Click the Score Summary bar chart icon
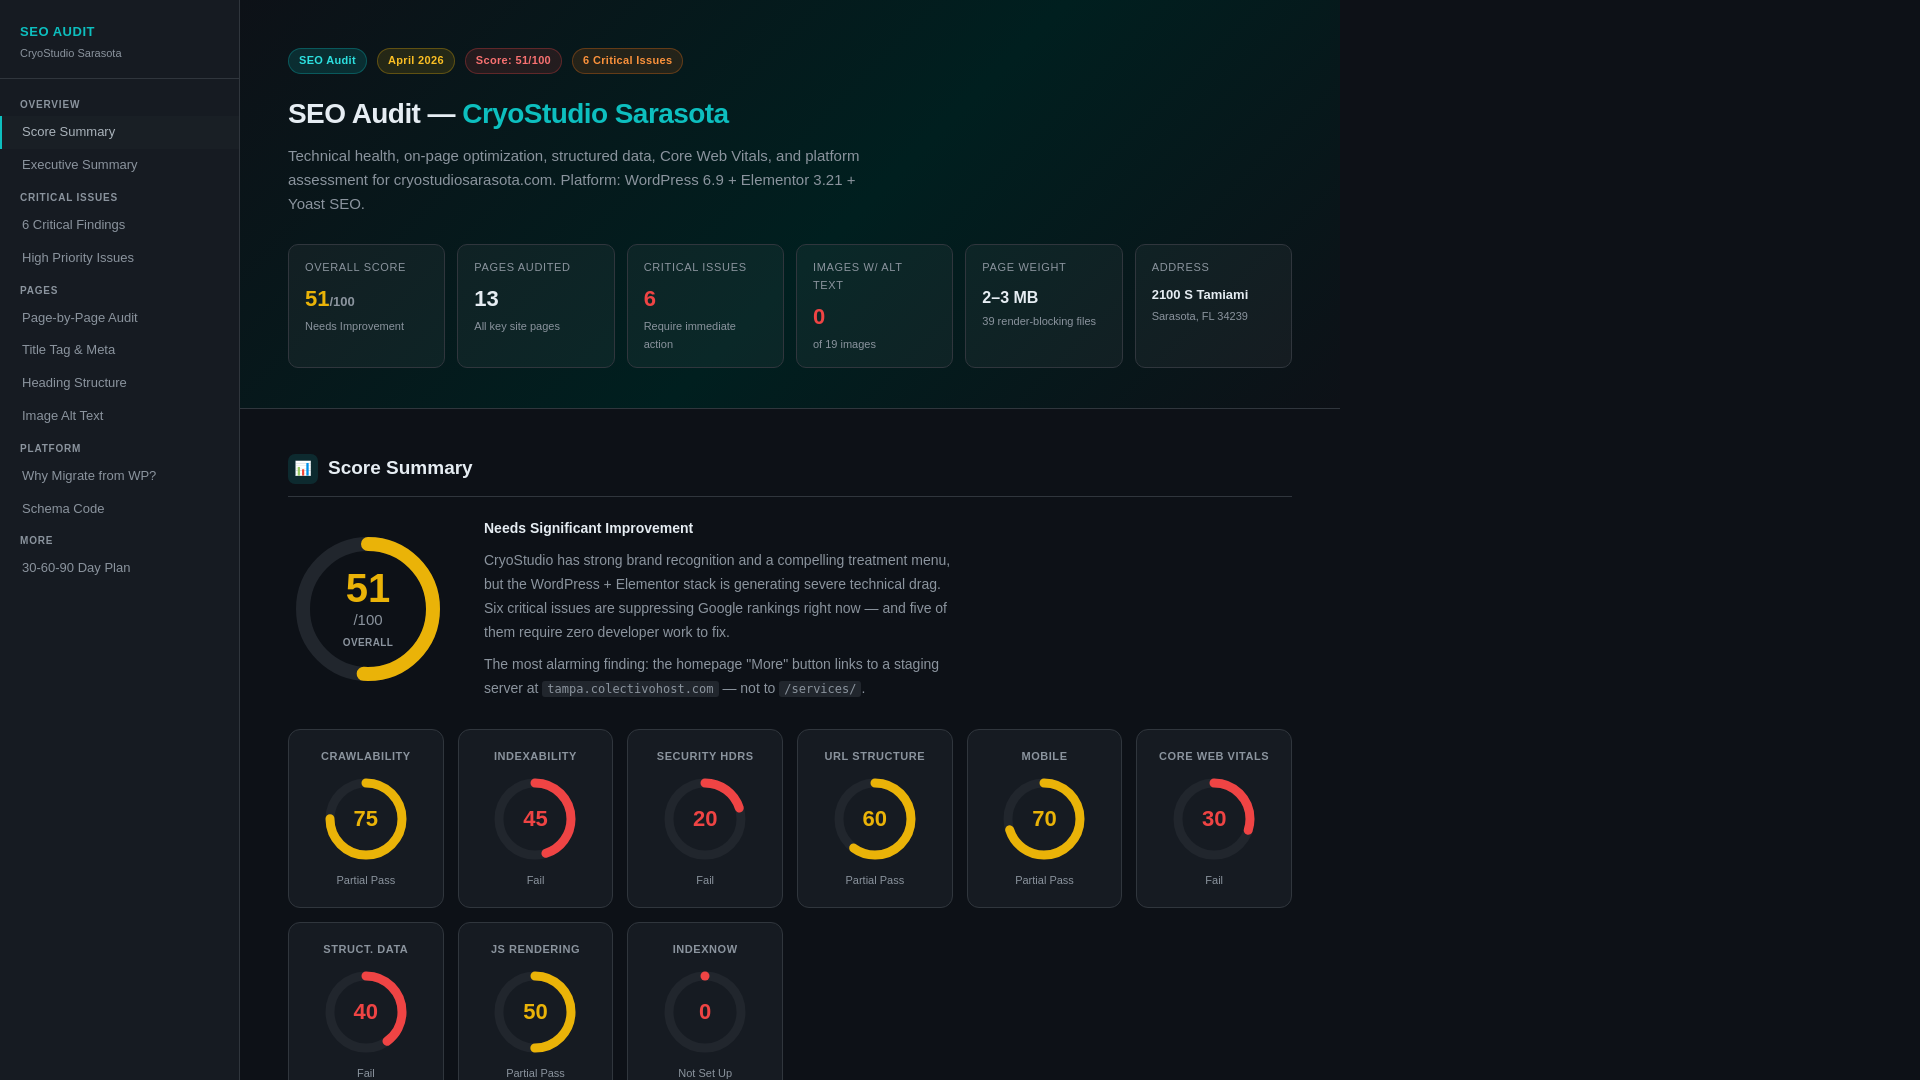 (303, 469)
